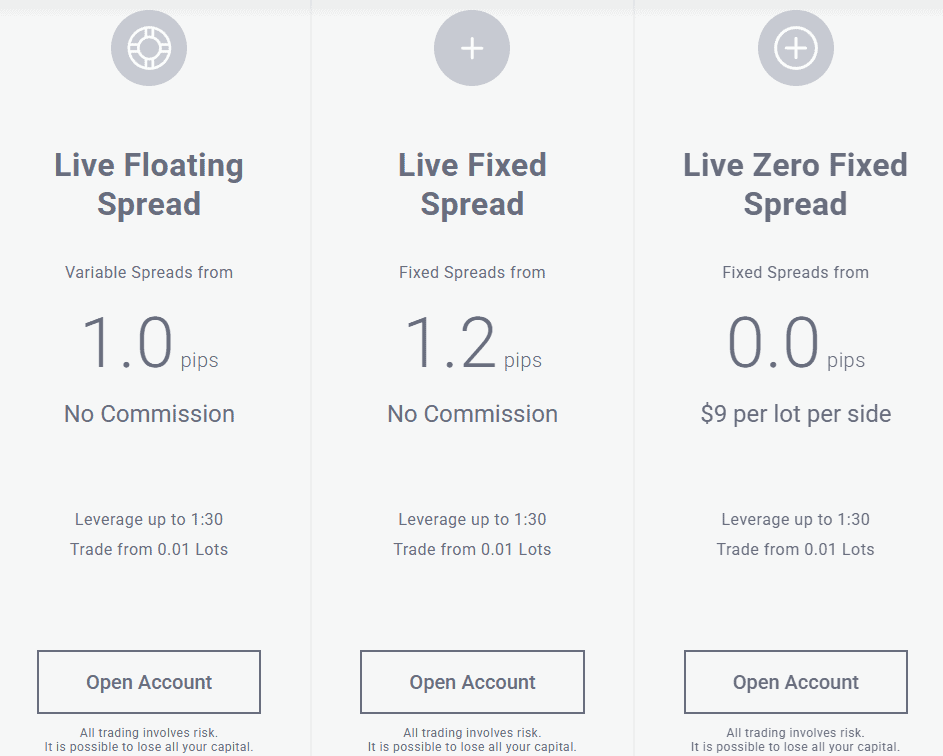943x756 pixels.
Task: Open Account for Live Floating Spread
Action: click(x=148, y=681)
